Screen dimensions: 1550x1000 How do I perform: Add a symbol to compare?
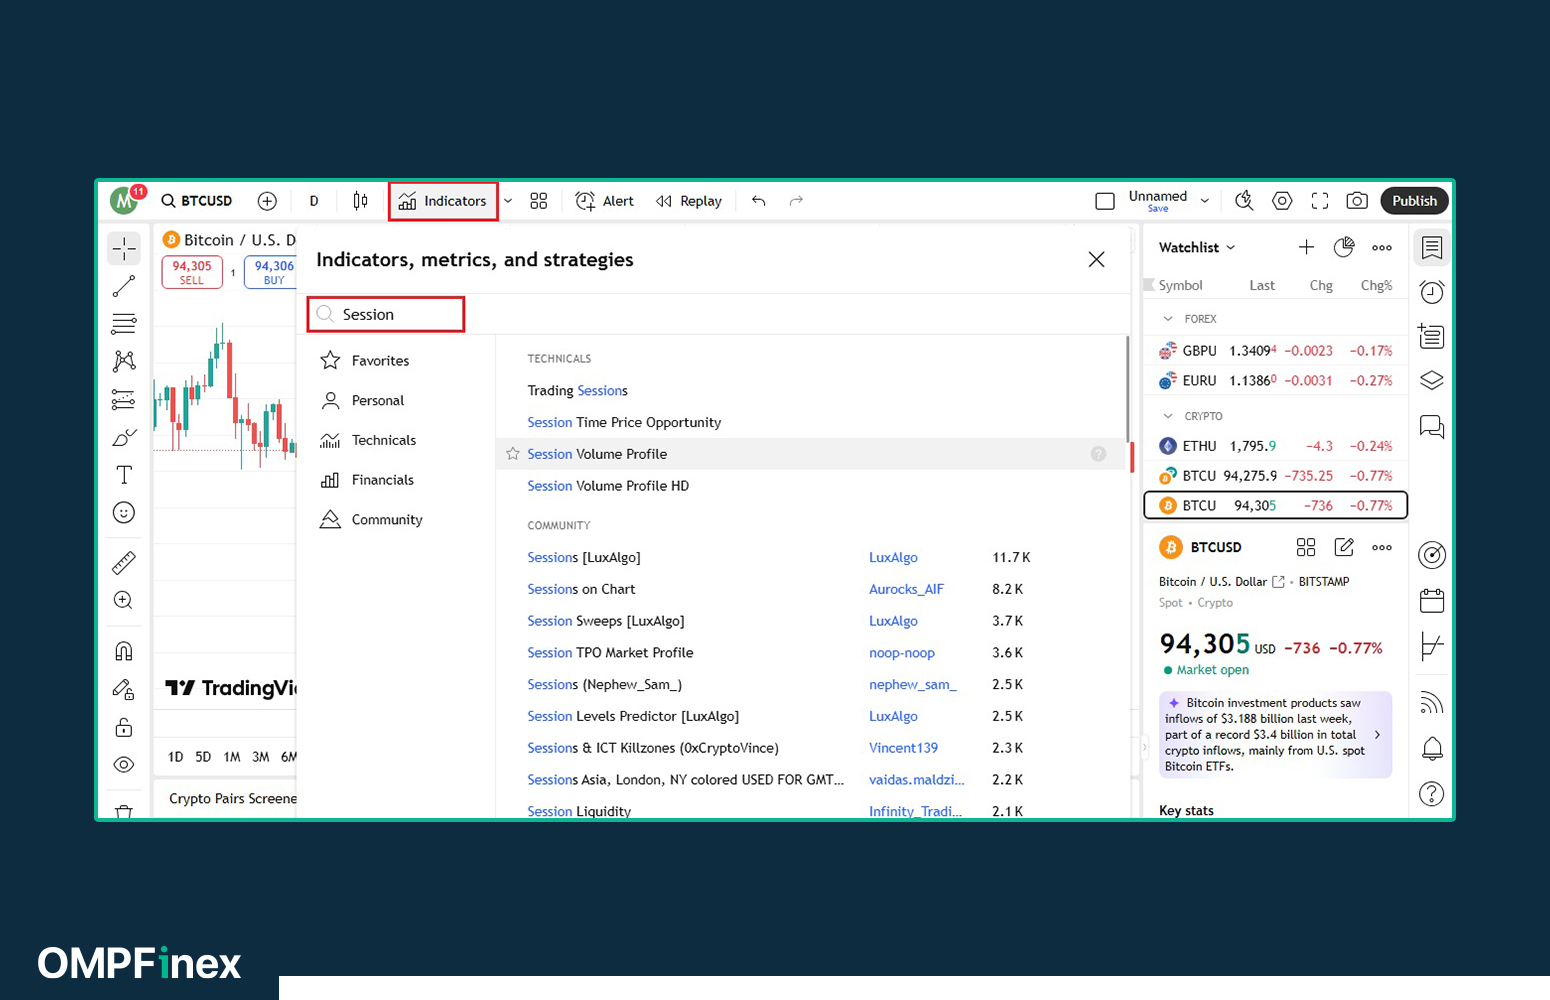pos(267,201)
